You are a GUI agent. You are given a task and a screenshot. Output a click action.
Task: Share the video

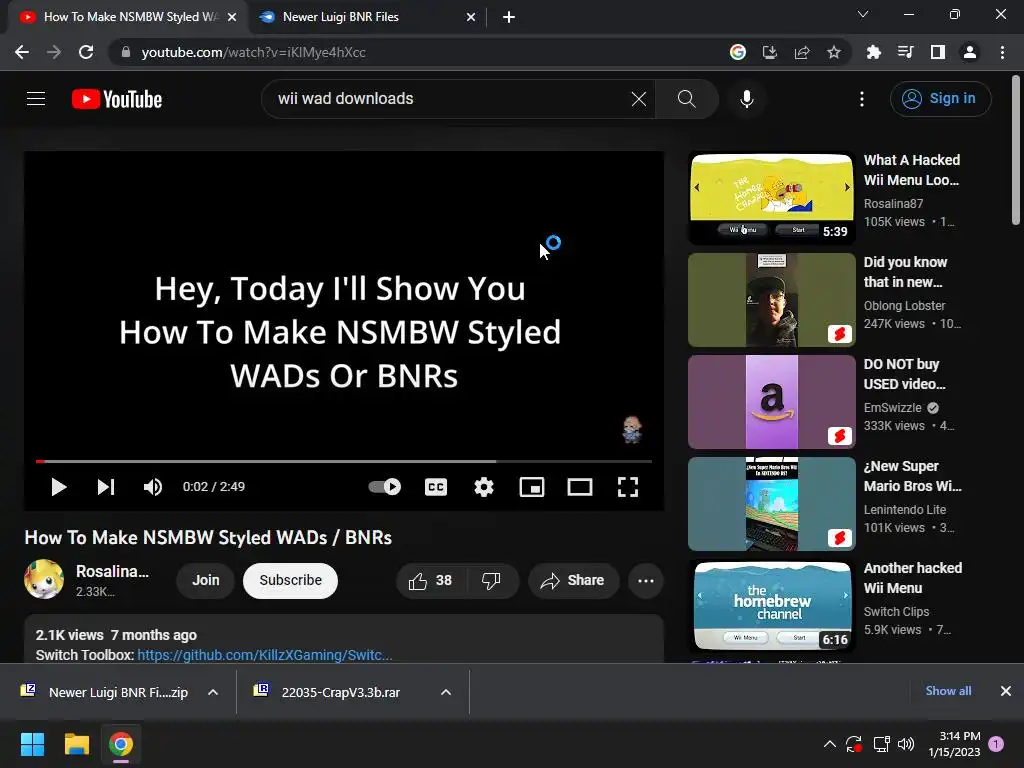tap(573, 581)
